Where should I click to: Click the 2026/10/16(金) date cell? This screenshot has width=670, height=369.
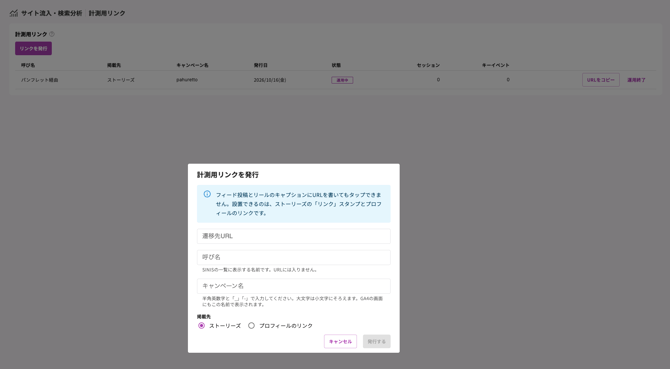[x=270, y=80]
